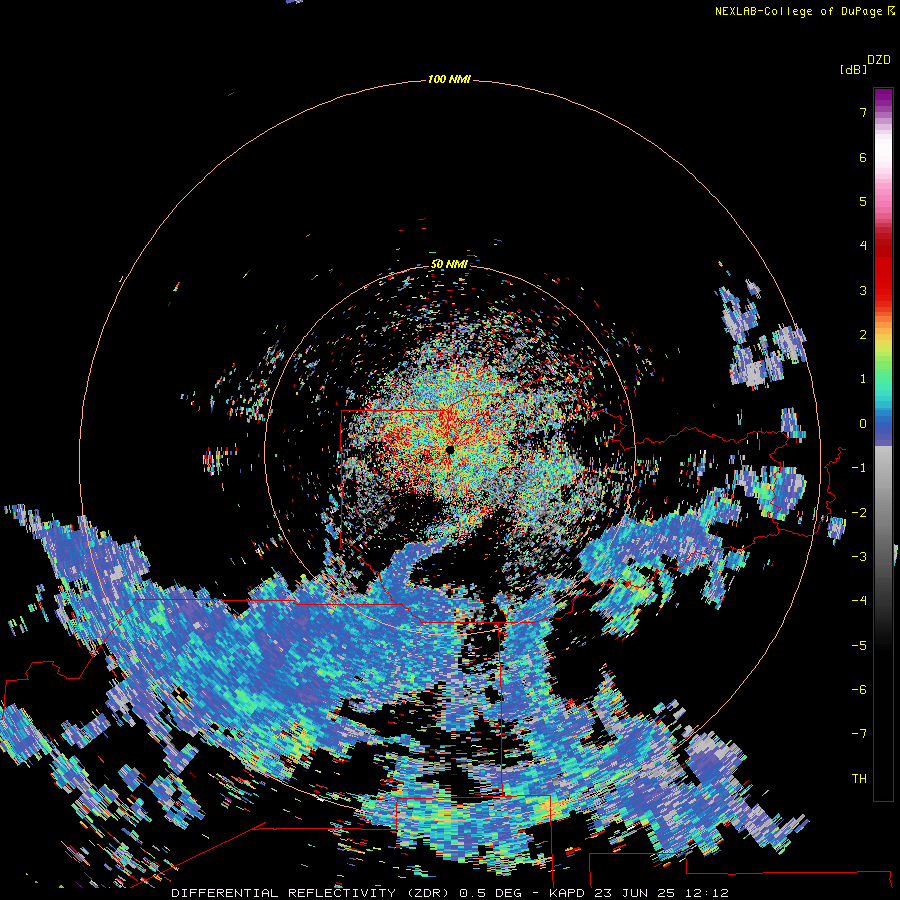
Task: Click the [dB] units label
Action: coord(853,69)
